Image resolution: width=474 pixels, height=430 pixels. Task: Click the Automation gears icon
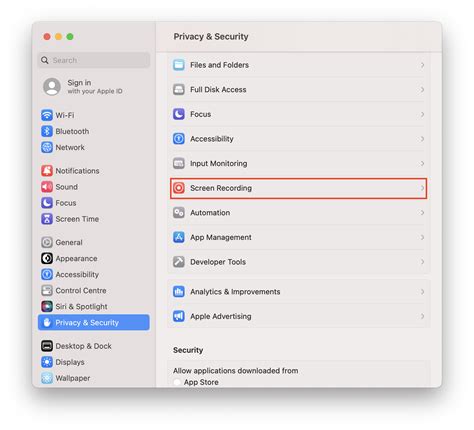click(179, 213)
